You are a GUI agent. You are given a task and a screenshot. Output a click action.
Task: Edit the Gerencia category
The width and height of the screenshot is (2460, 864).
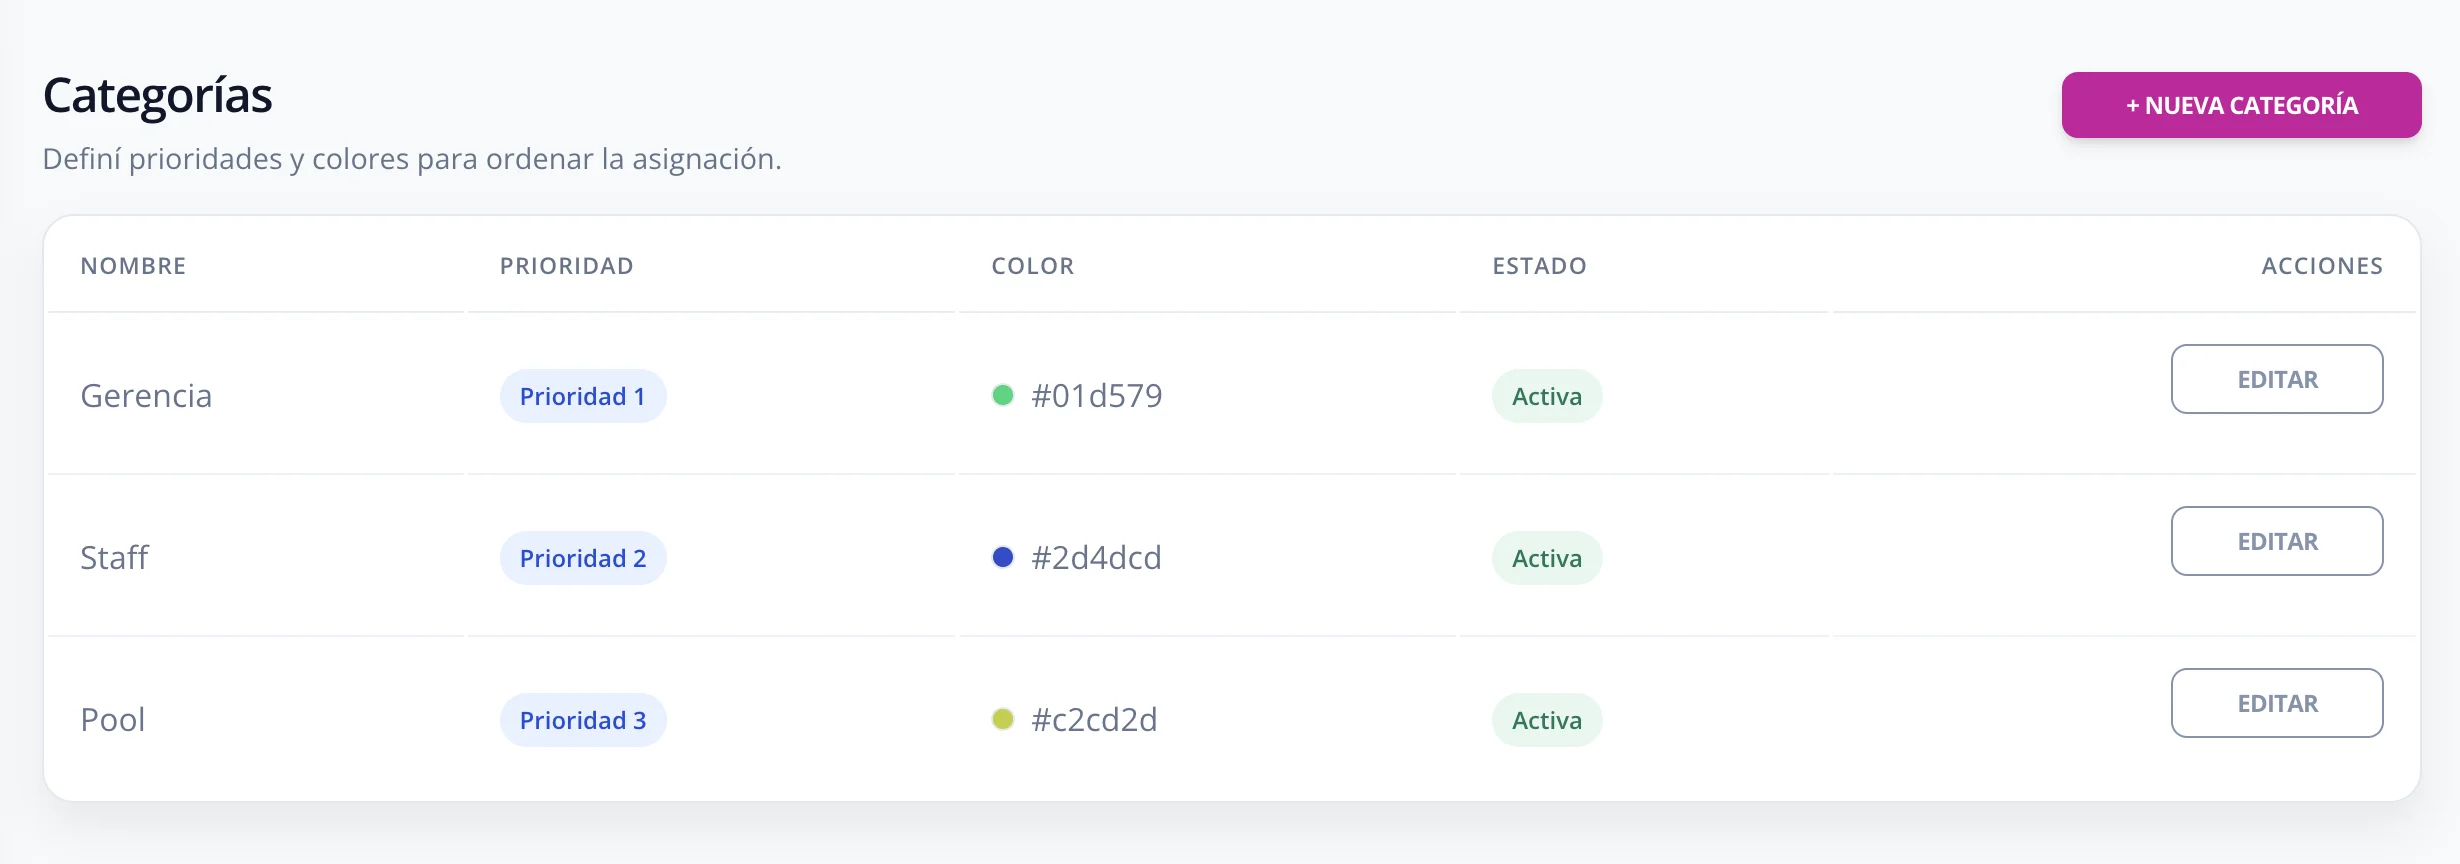coord(2277,379)
